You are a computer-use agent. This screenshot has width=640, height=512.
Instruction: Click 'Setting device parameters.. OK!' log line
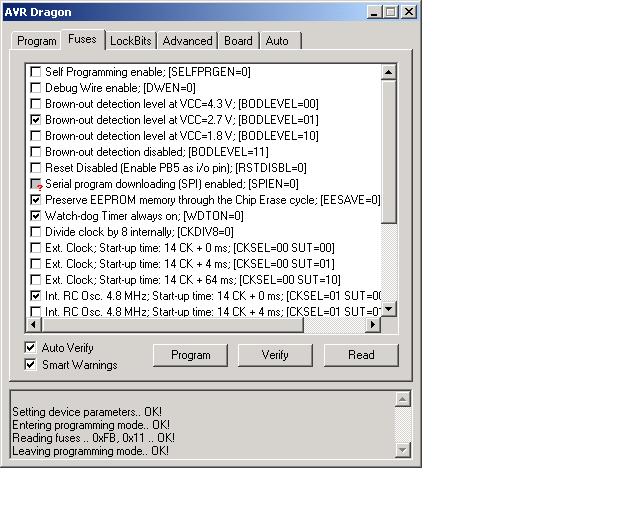(87, 412)
